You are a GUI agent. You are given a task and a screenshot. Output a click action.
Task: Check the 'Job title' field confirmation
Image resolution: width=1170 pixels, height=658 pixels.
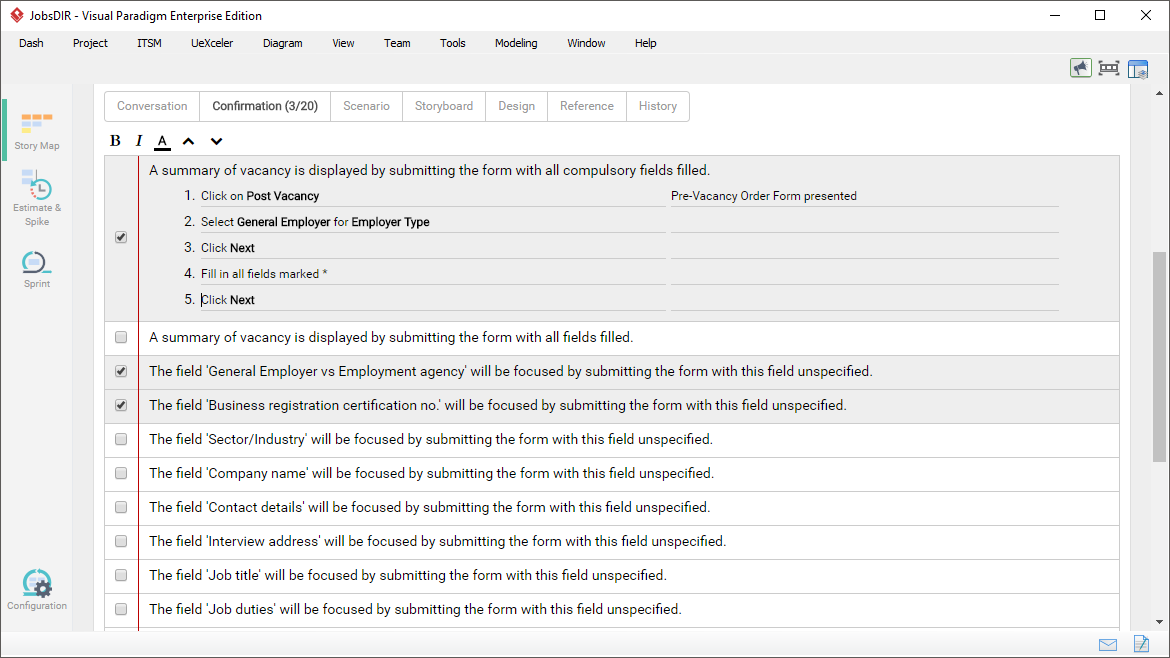click(121, 574)
